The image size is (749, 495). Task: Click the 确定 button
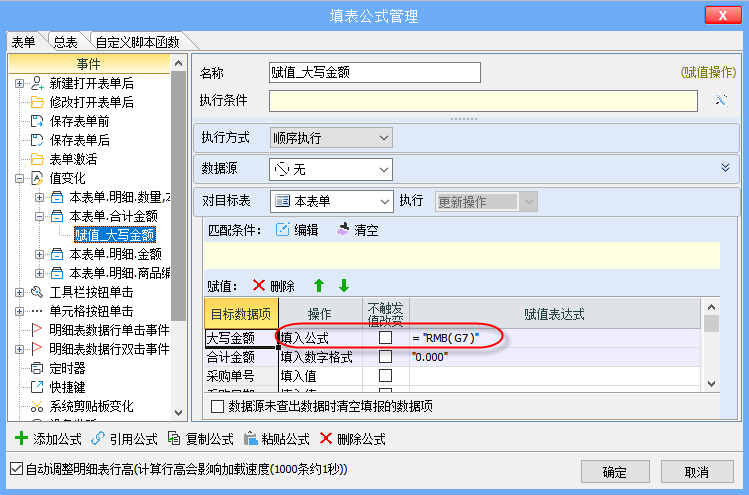coord(615,472)
